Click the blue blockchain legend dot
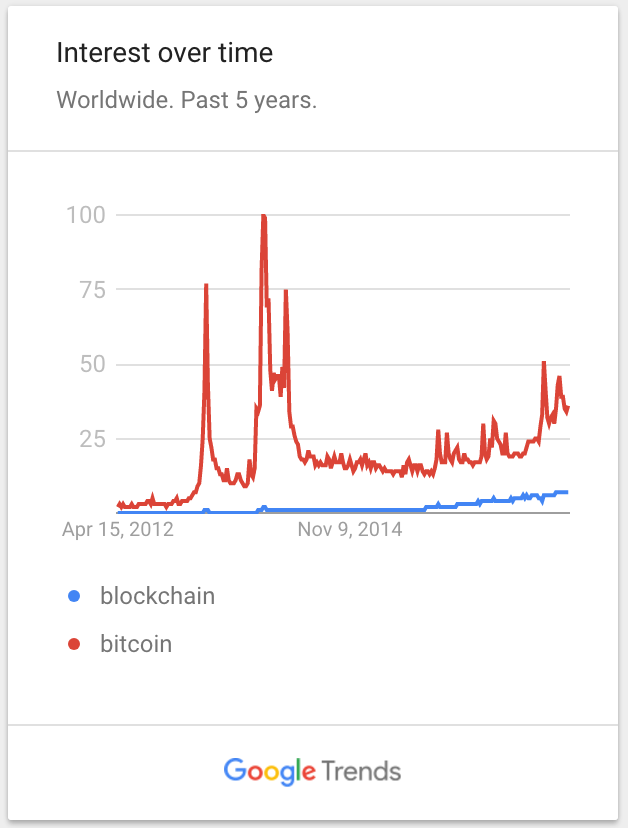This screenshot has width=628, height=828. pyautogui.click(x=74, y=596)
